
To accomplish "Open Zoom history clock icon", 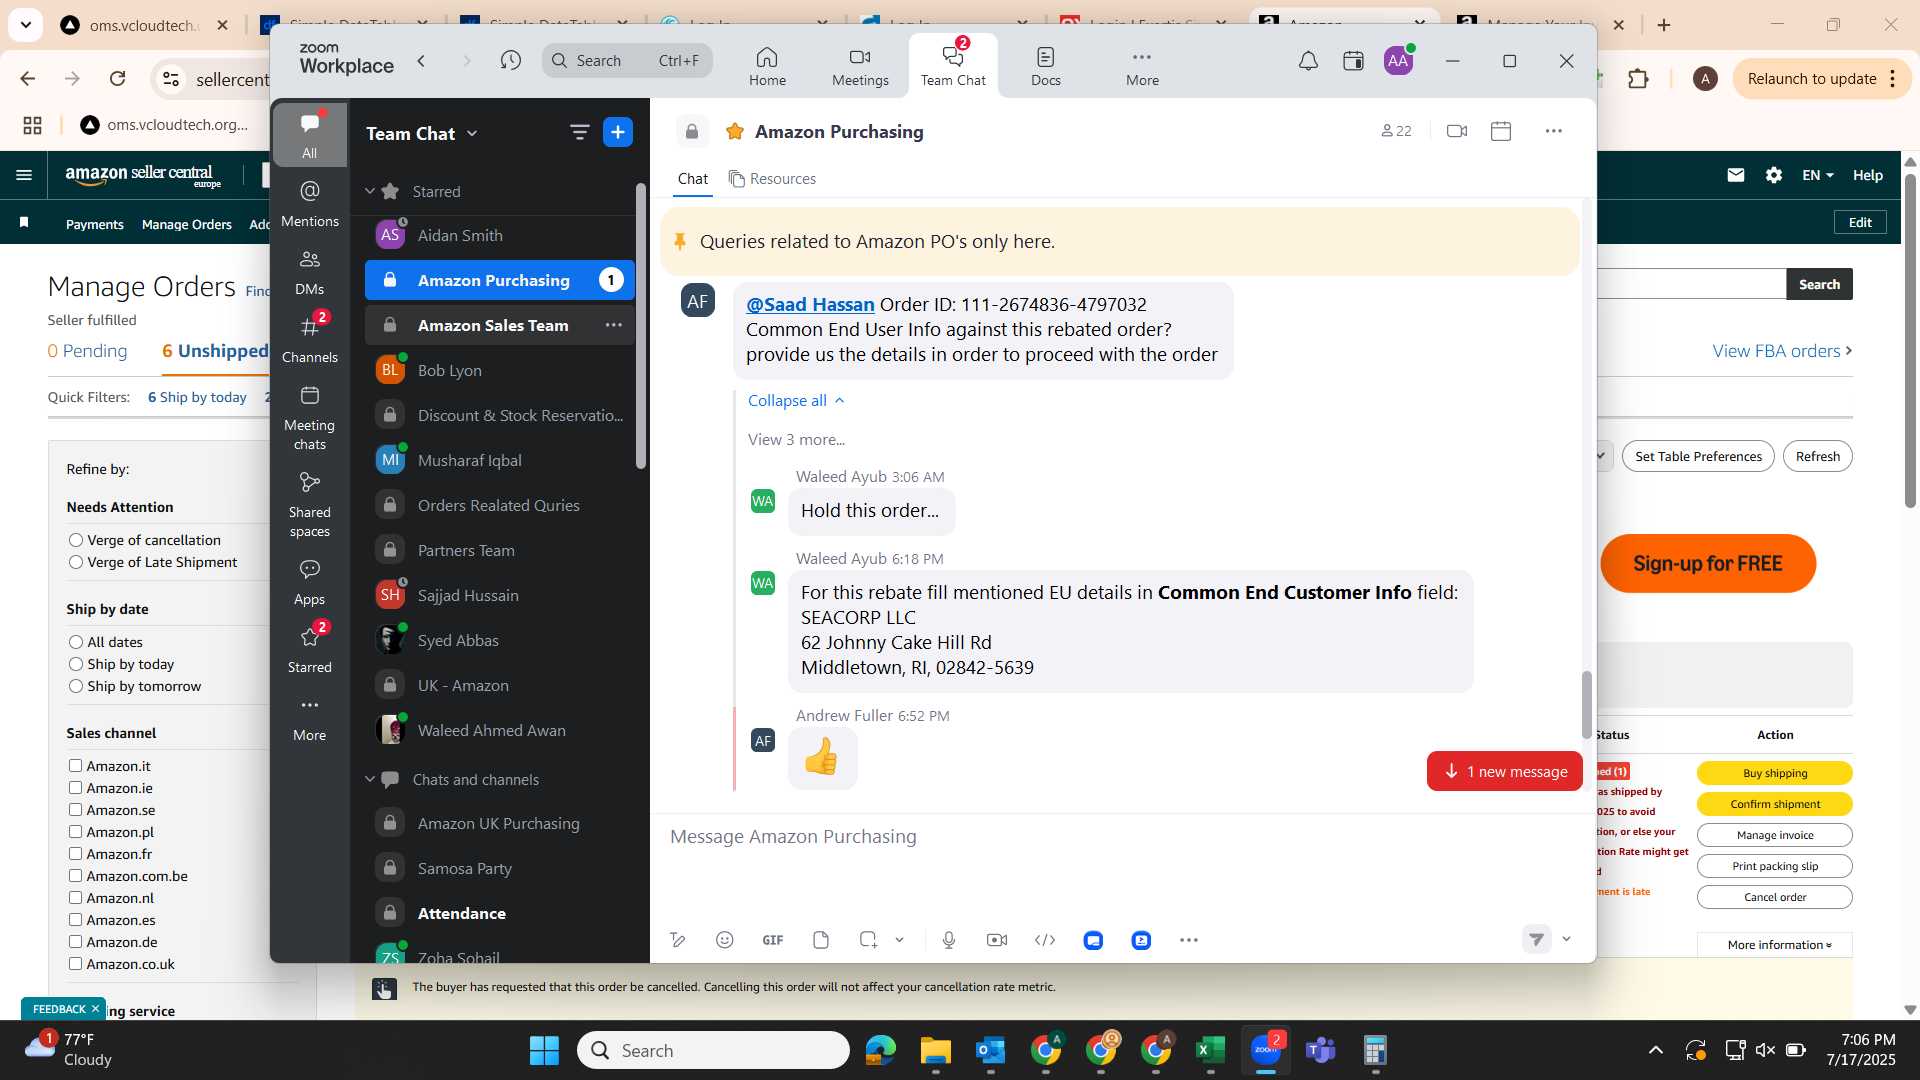I will pyautogui.click(x=511, y=61).
